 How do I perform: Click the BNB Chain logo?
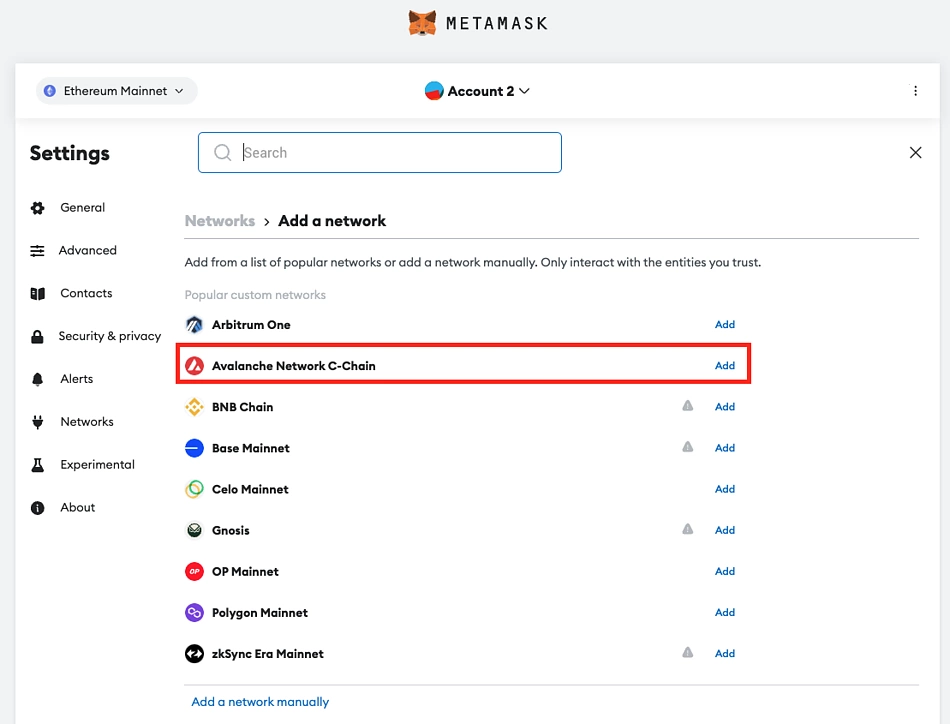point(194,407)
